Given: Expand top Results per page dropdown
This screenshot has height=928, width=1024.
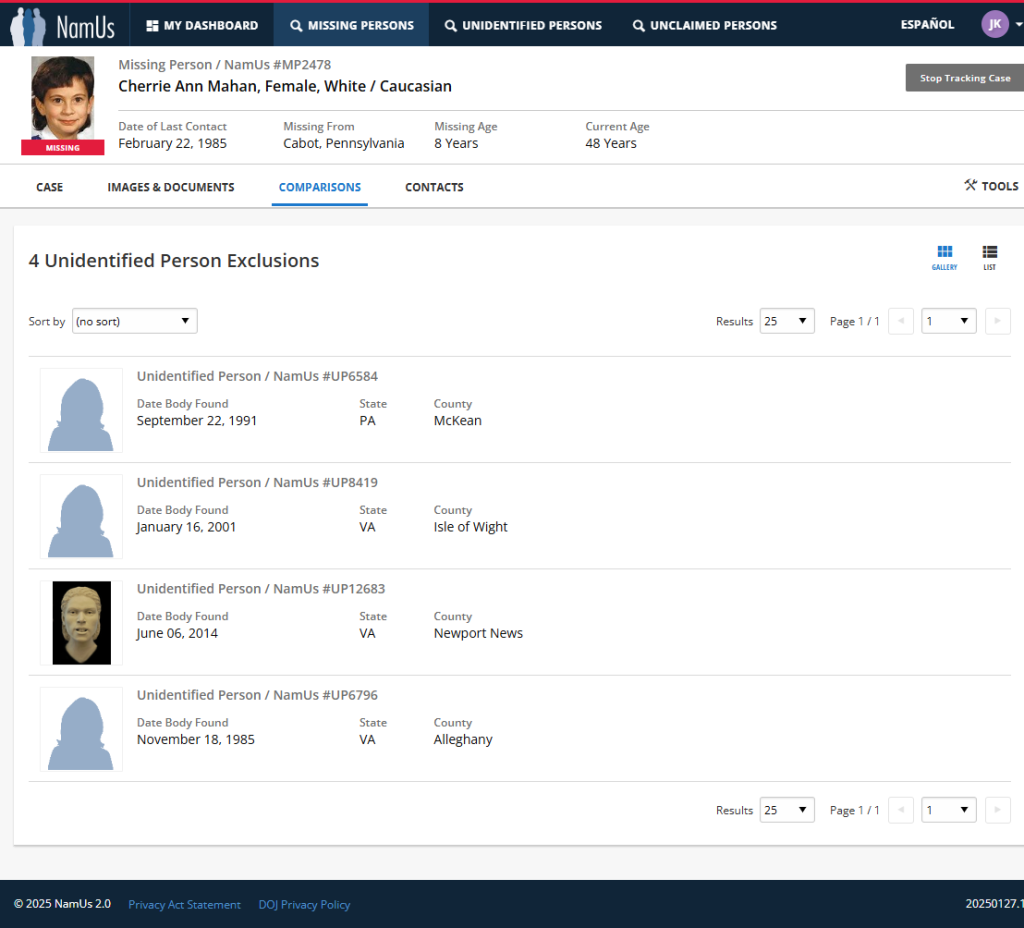Looking at the screenshot, I should (787, 321).
